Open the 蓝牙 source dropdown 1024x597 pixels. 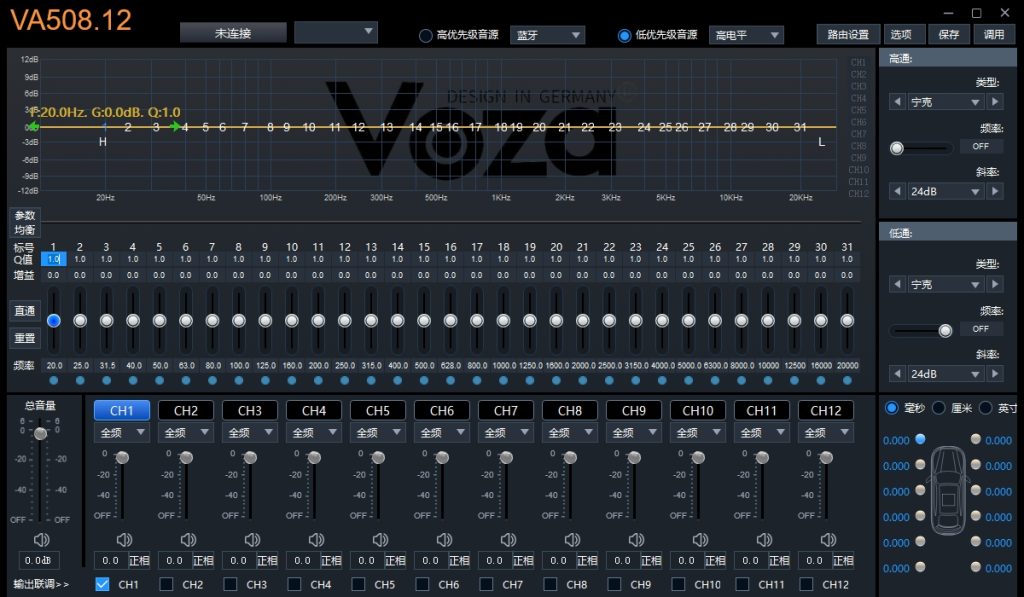tap(547, 35)
